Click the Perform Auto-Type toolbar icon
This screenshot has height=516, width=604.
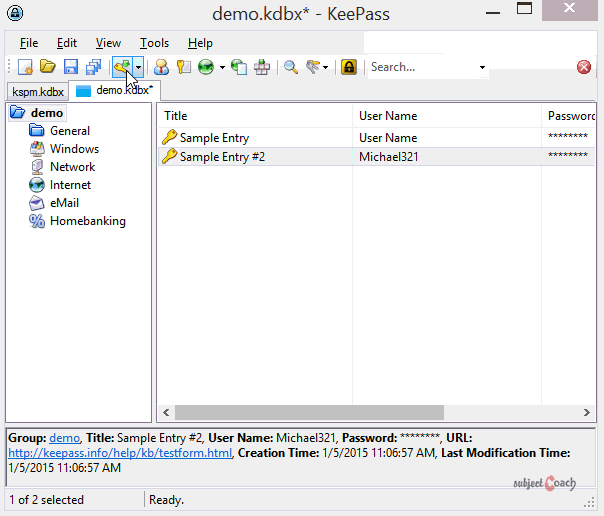(262, 67)
